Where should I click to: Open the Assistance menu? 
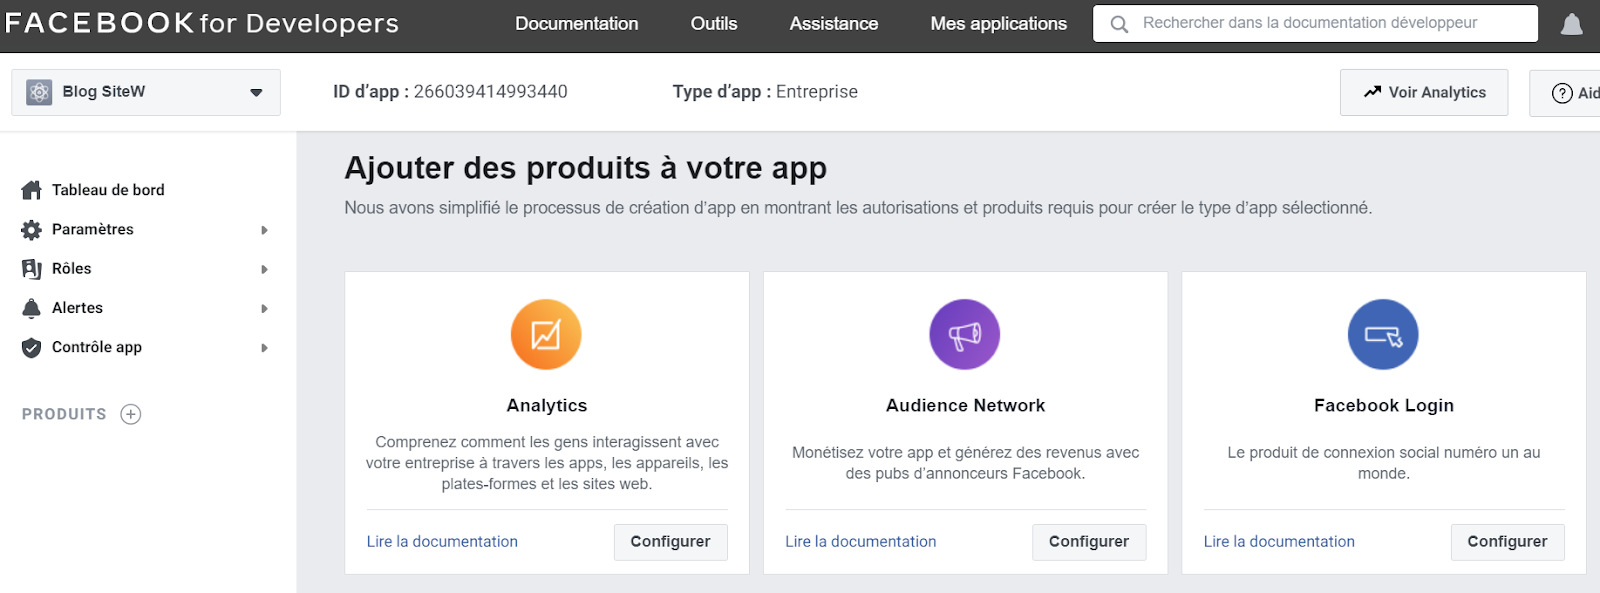(x=834, y=24)
